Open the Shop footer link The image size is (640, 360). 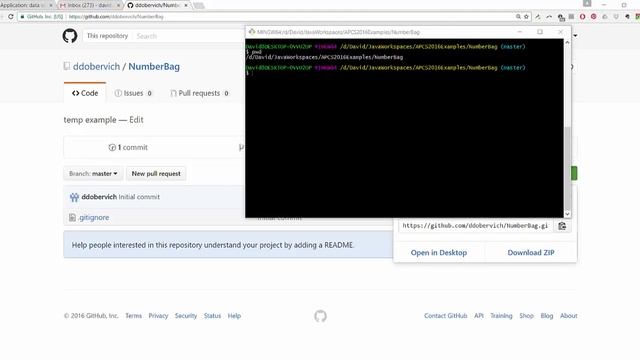(x=527, y=316)
